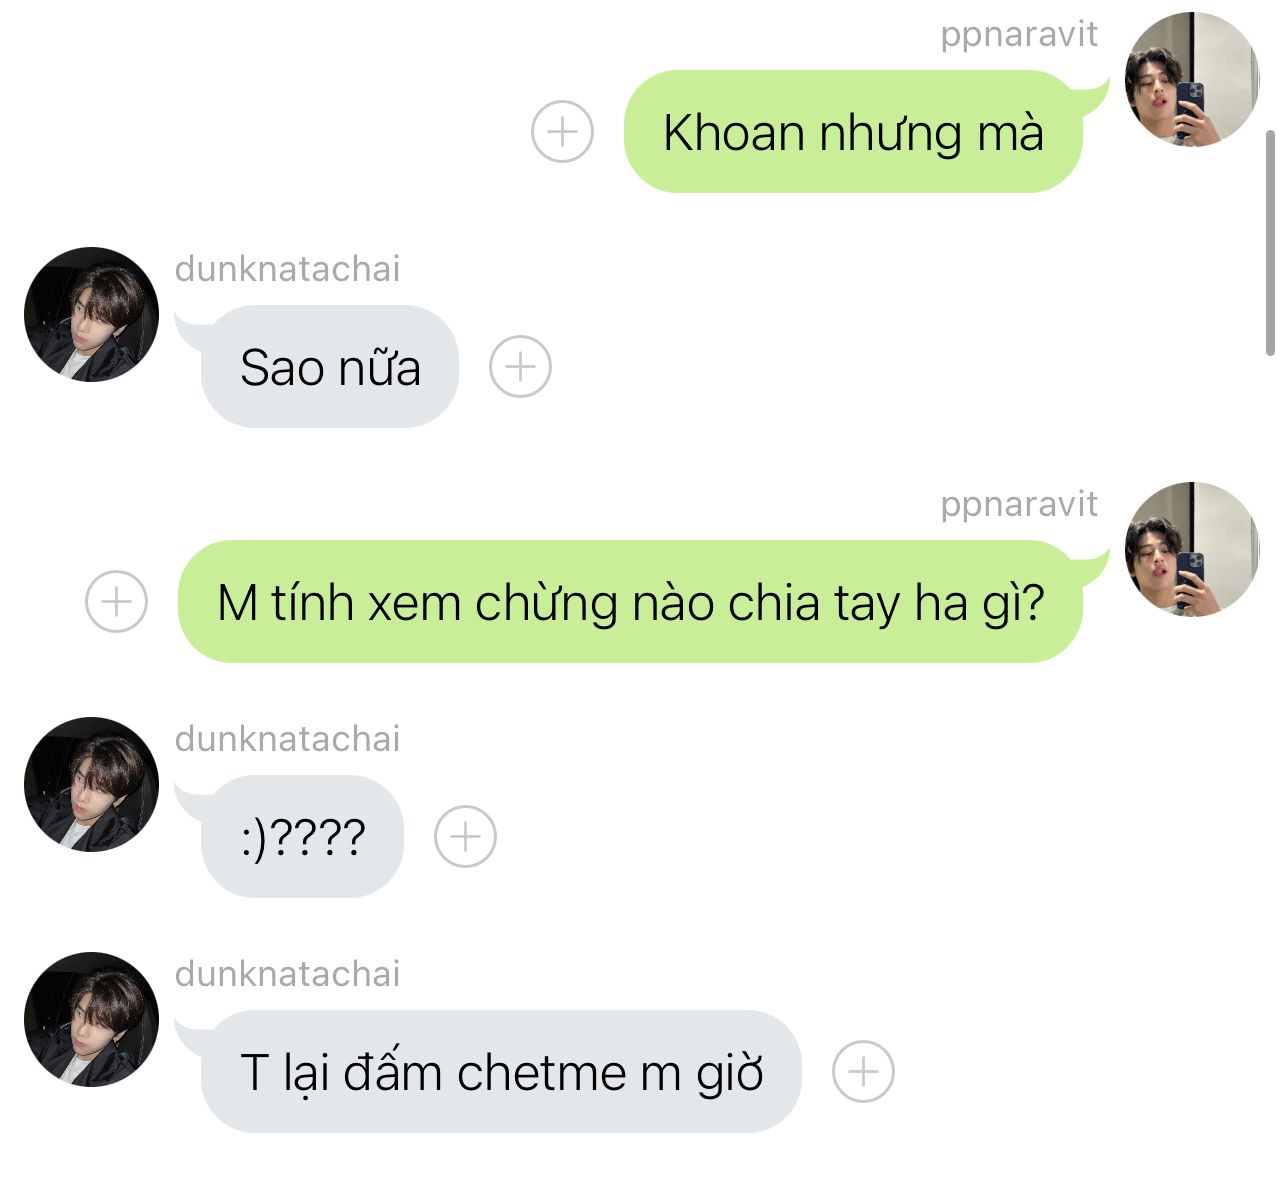Open ppnaravit avatar at top of chat
This screenshot has width=1284, height=1181.
click(x=1191, y=79)
